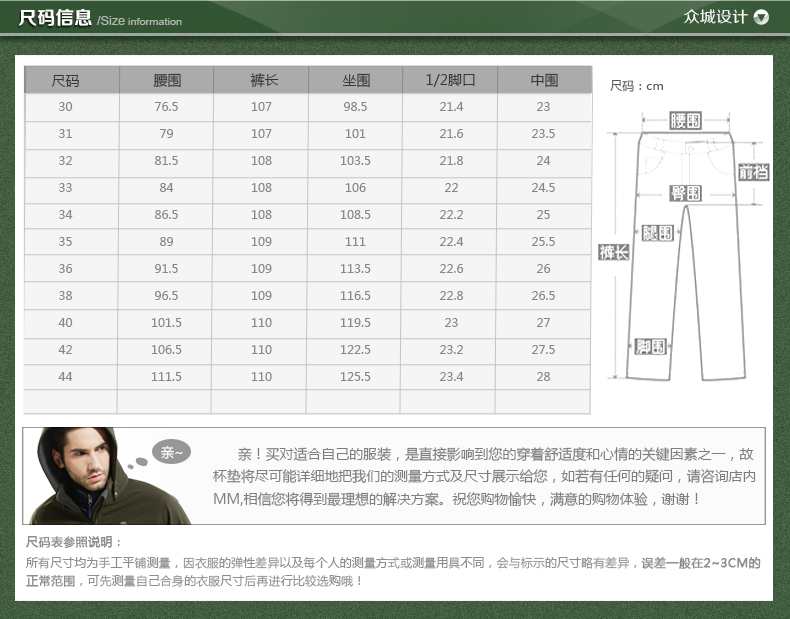Click hip value 108.5
Image resolution: width=790 pixels, height=619 pixels.
(x=355, y=215)
